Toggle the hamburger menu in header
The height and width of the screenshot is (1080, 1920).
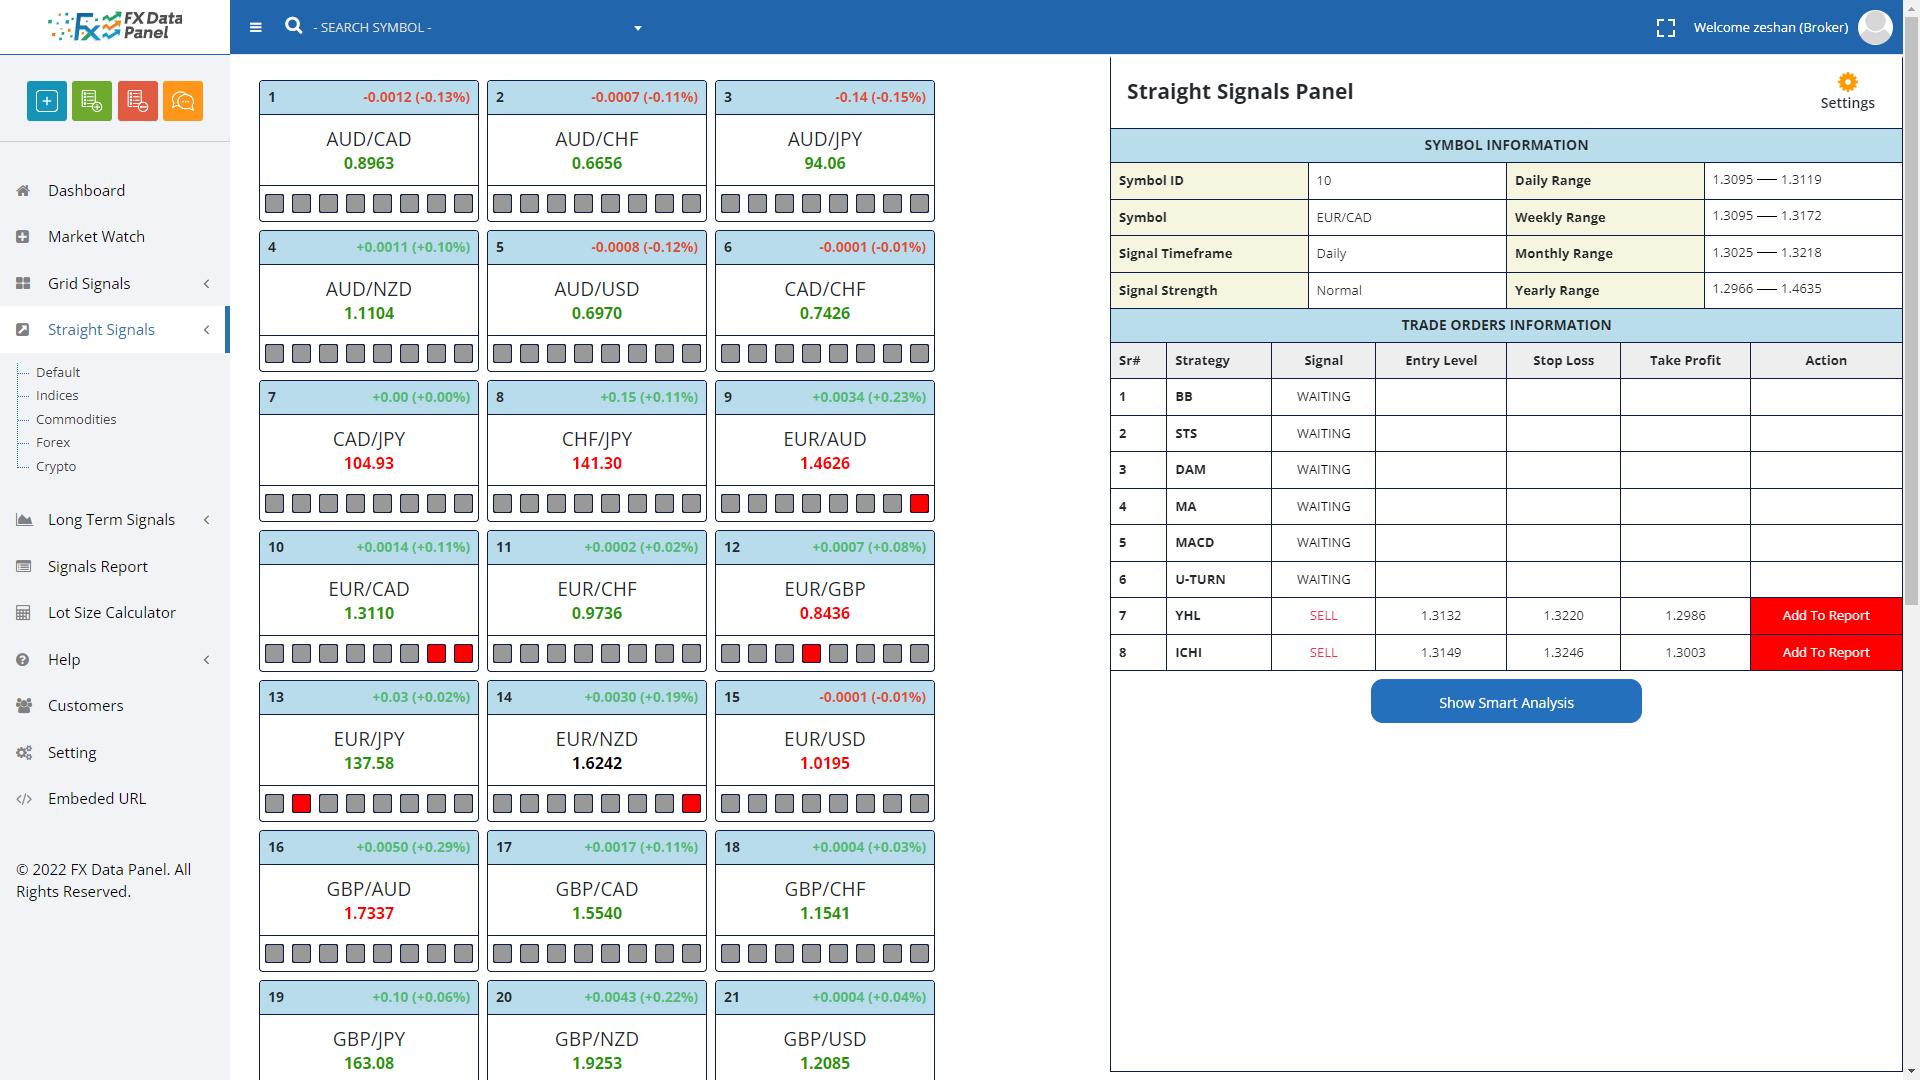[256, 28]
